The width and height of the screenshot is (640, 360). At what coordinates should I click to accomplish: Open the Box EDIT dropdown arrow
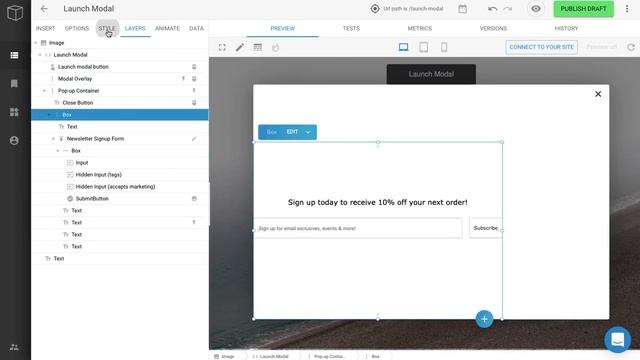coord(308,132)
